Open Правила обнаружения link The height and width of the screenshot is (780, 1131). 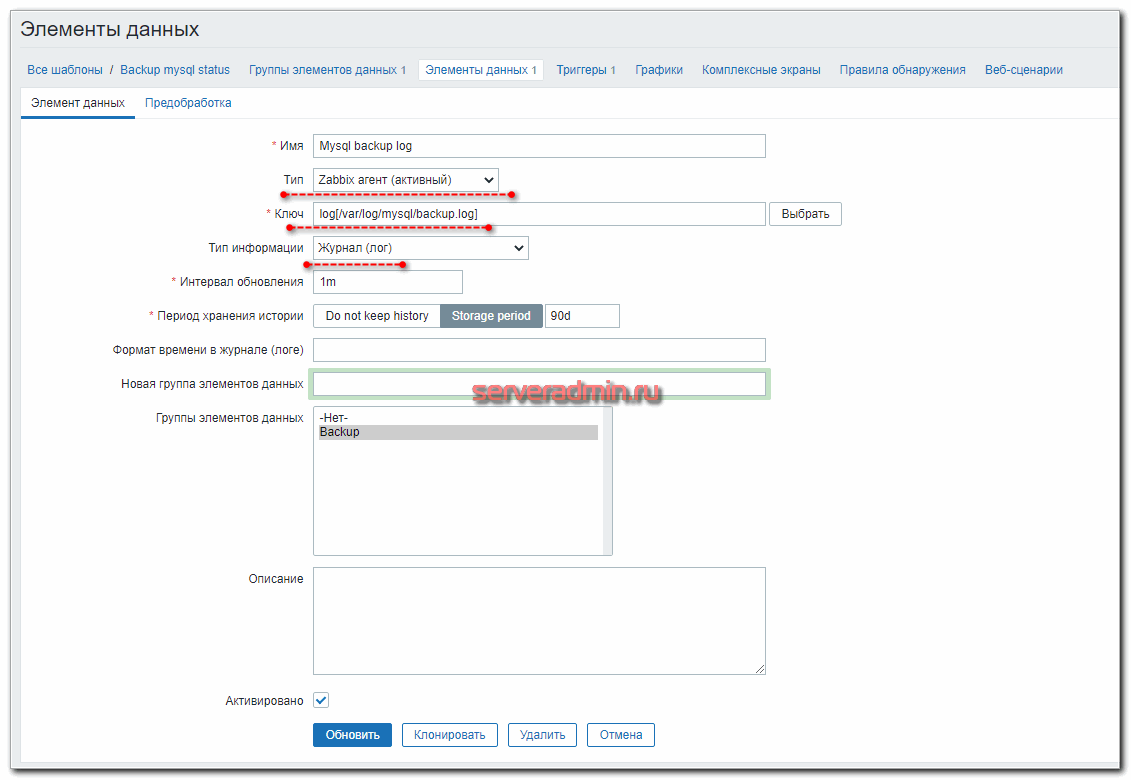pos(902,70)
